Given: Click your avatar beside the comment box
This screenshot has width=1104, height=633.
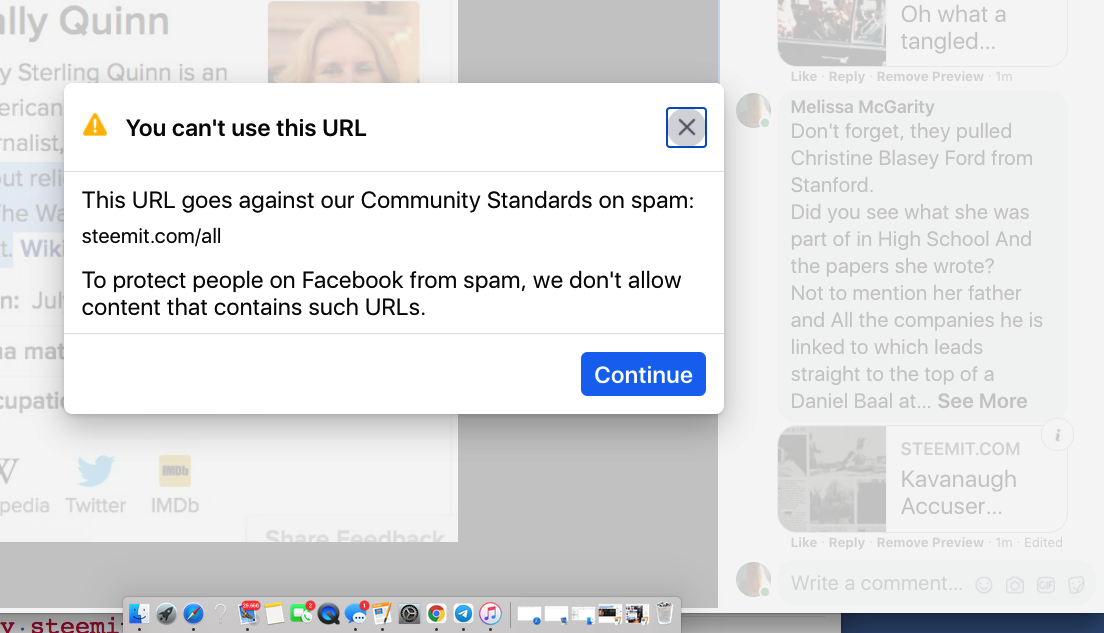Looking at the screenshot, I should (753, 579).
